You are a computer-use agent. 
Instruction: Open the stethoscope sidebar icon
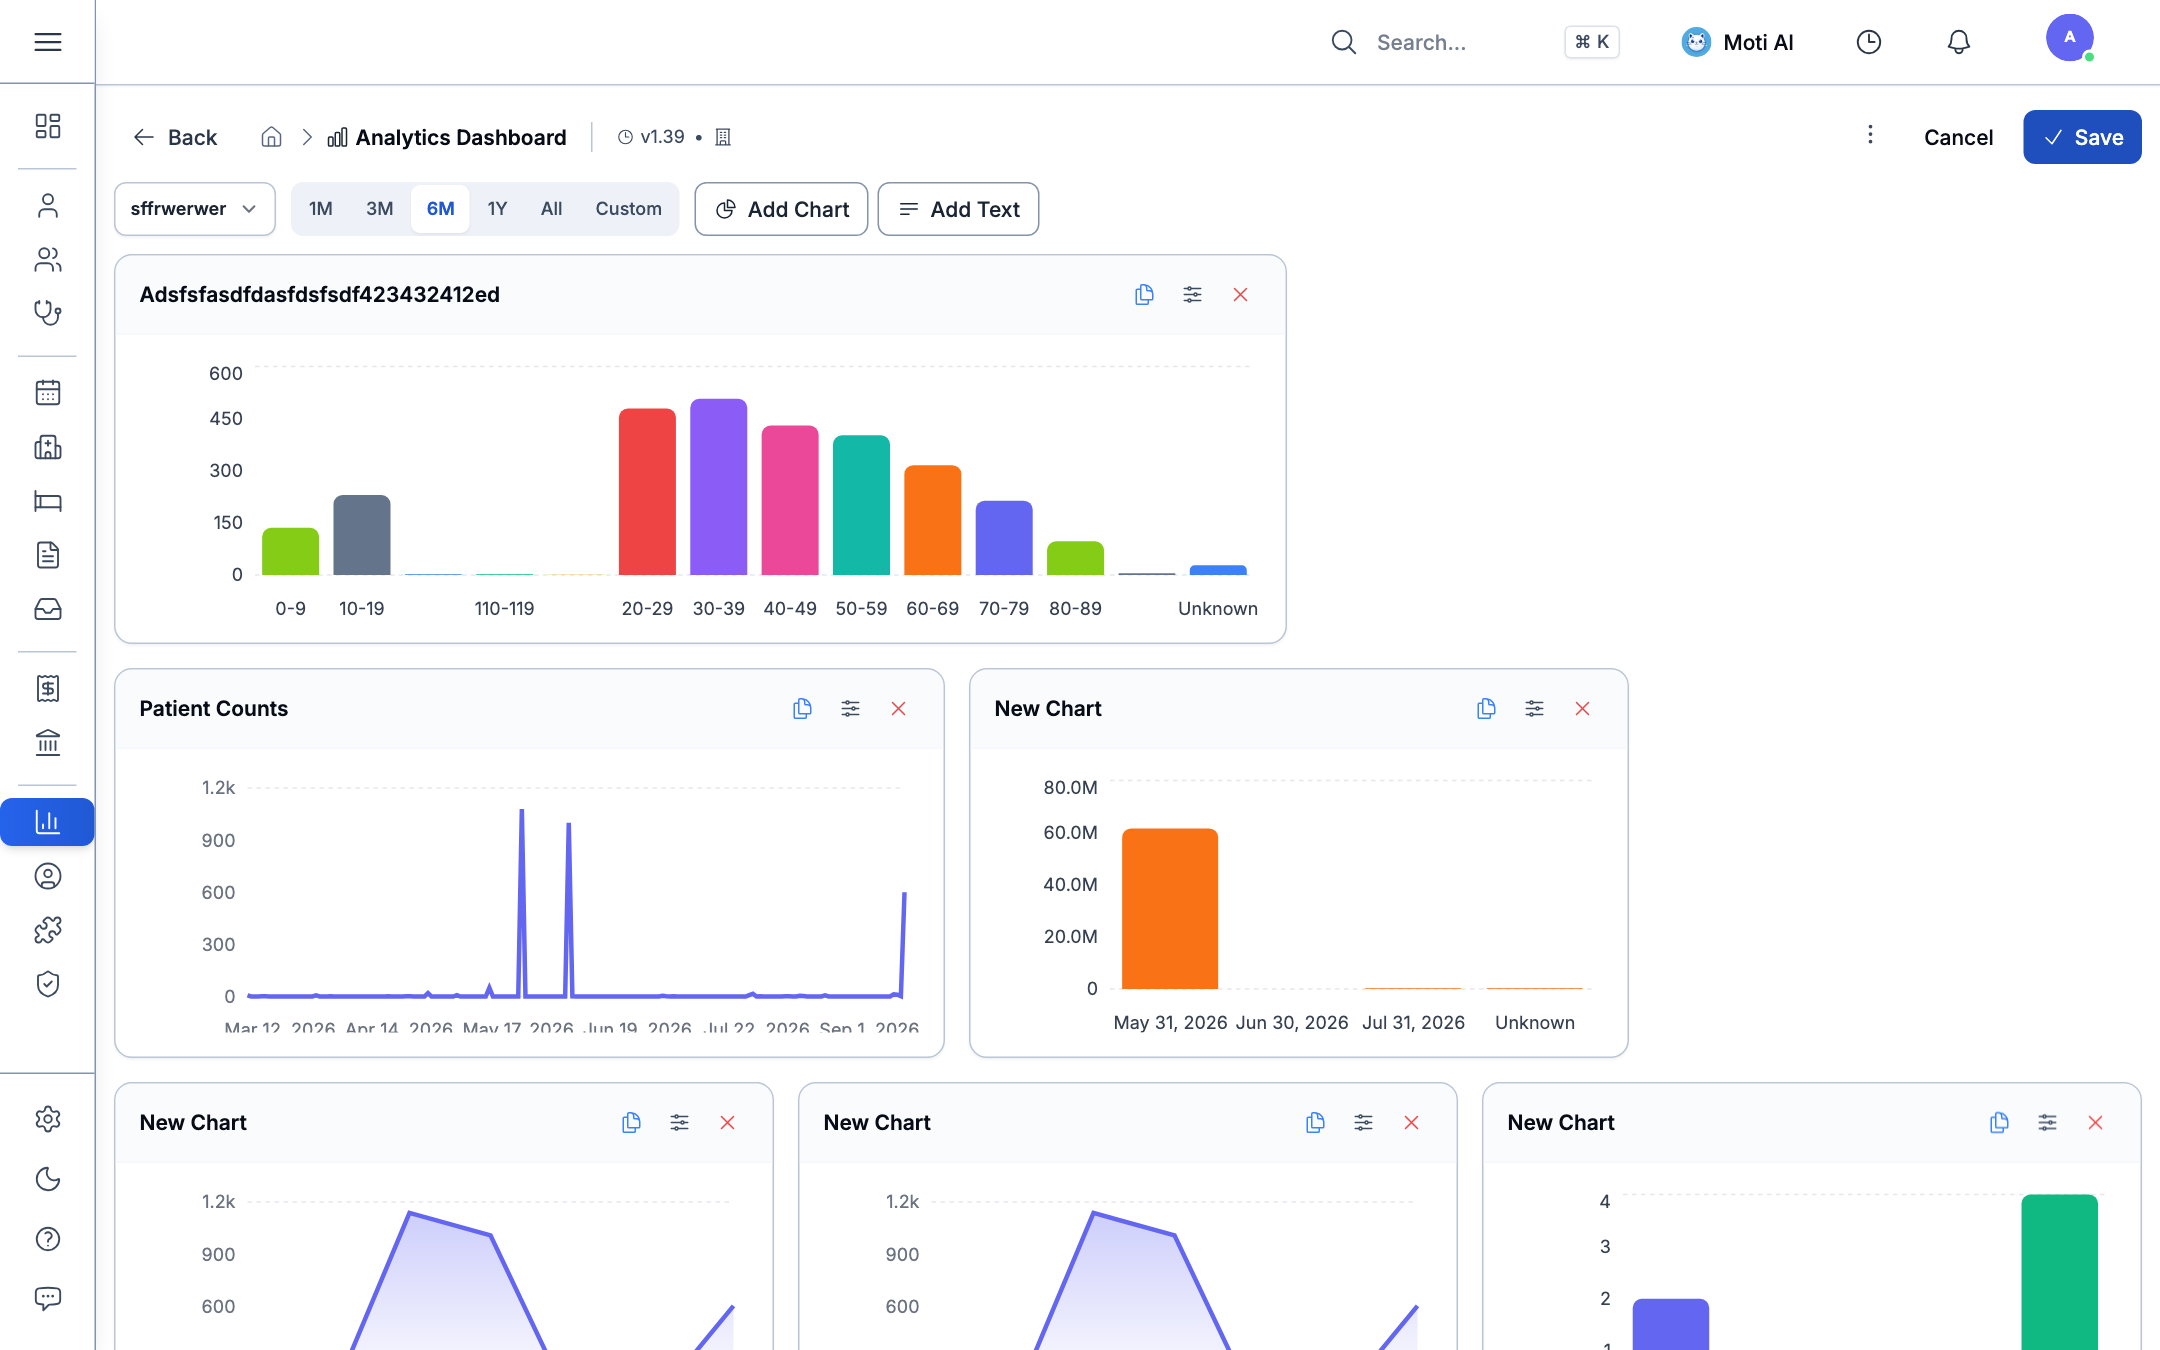coord(47,314)
